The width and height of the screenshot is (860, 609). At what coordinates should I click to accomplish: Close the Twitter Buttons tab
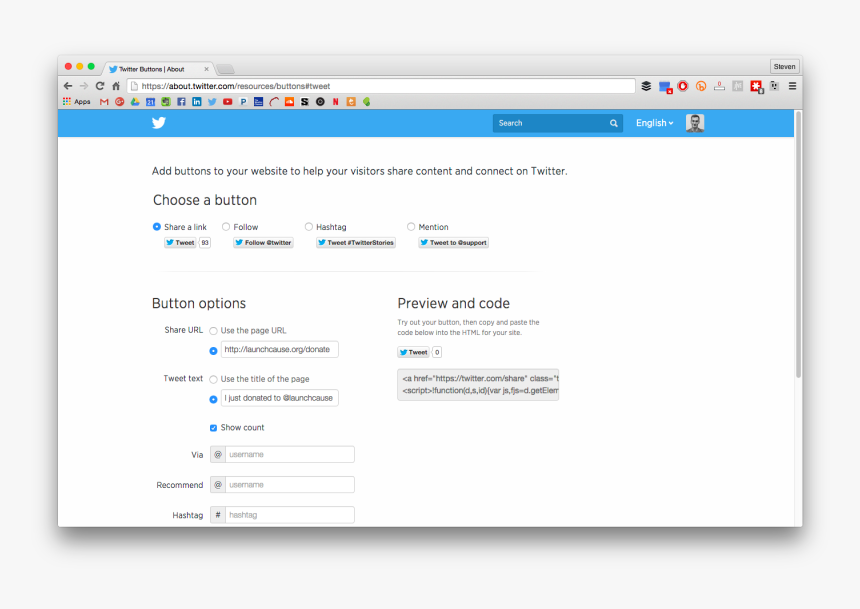coord(206,69)
